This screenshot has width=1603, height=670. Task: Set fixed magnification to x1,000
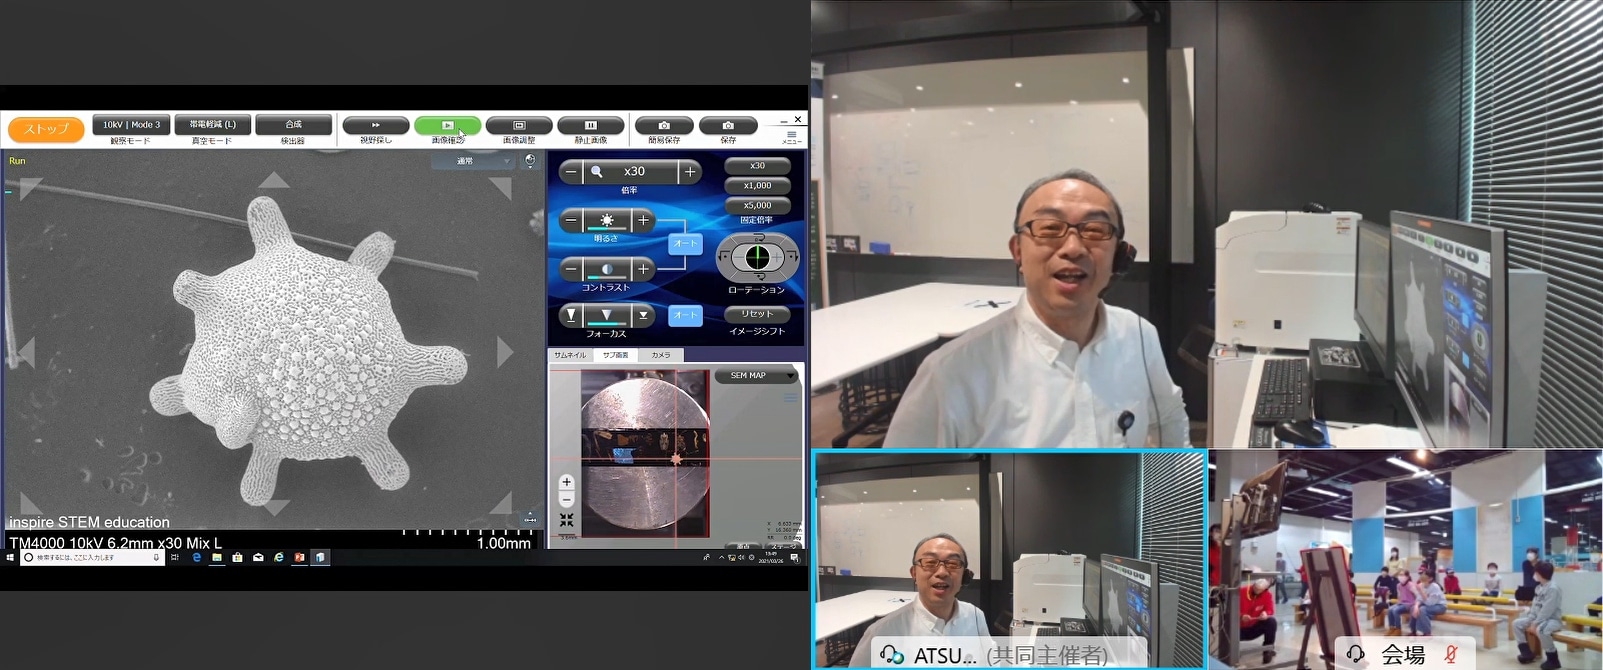[757, 186]
